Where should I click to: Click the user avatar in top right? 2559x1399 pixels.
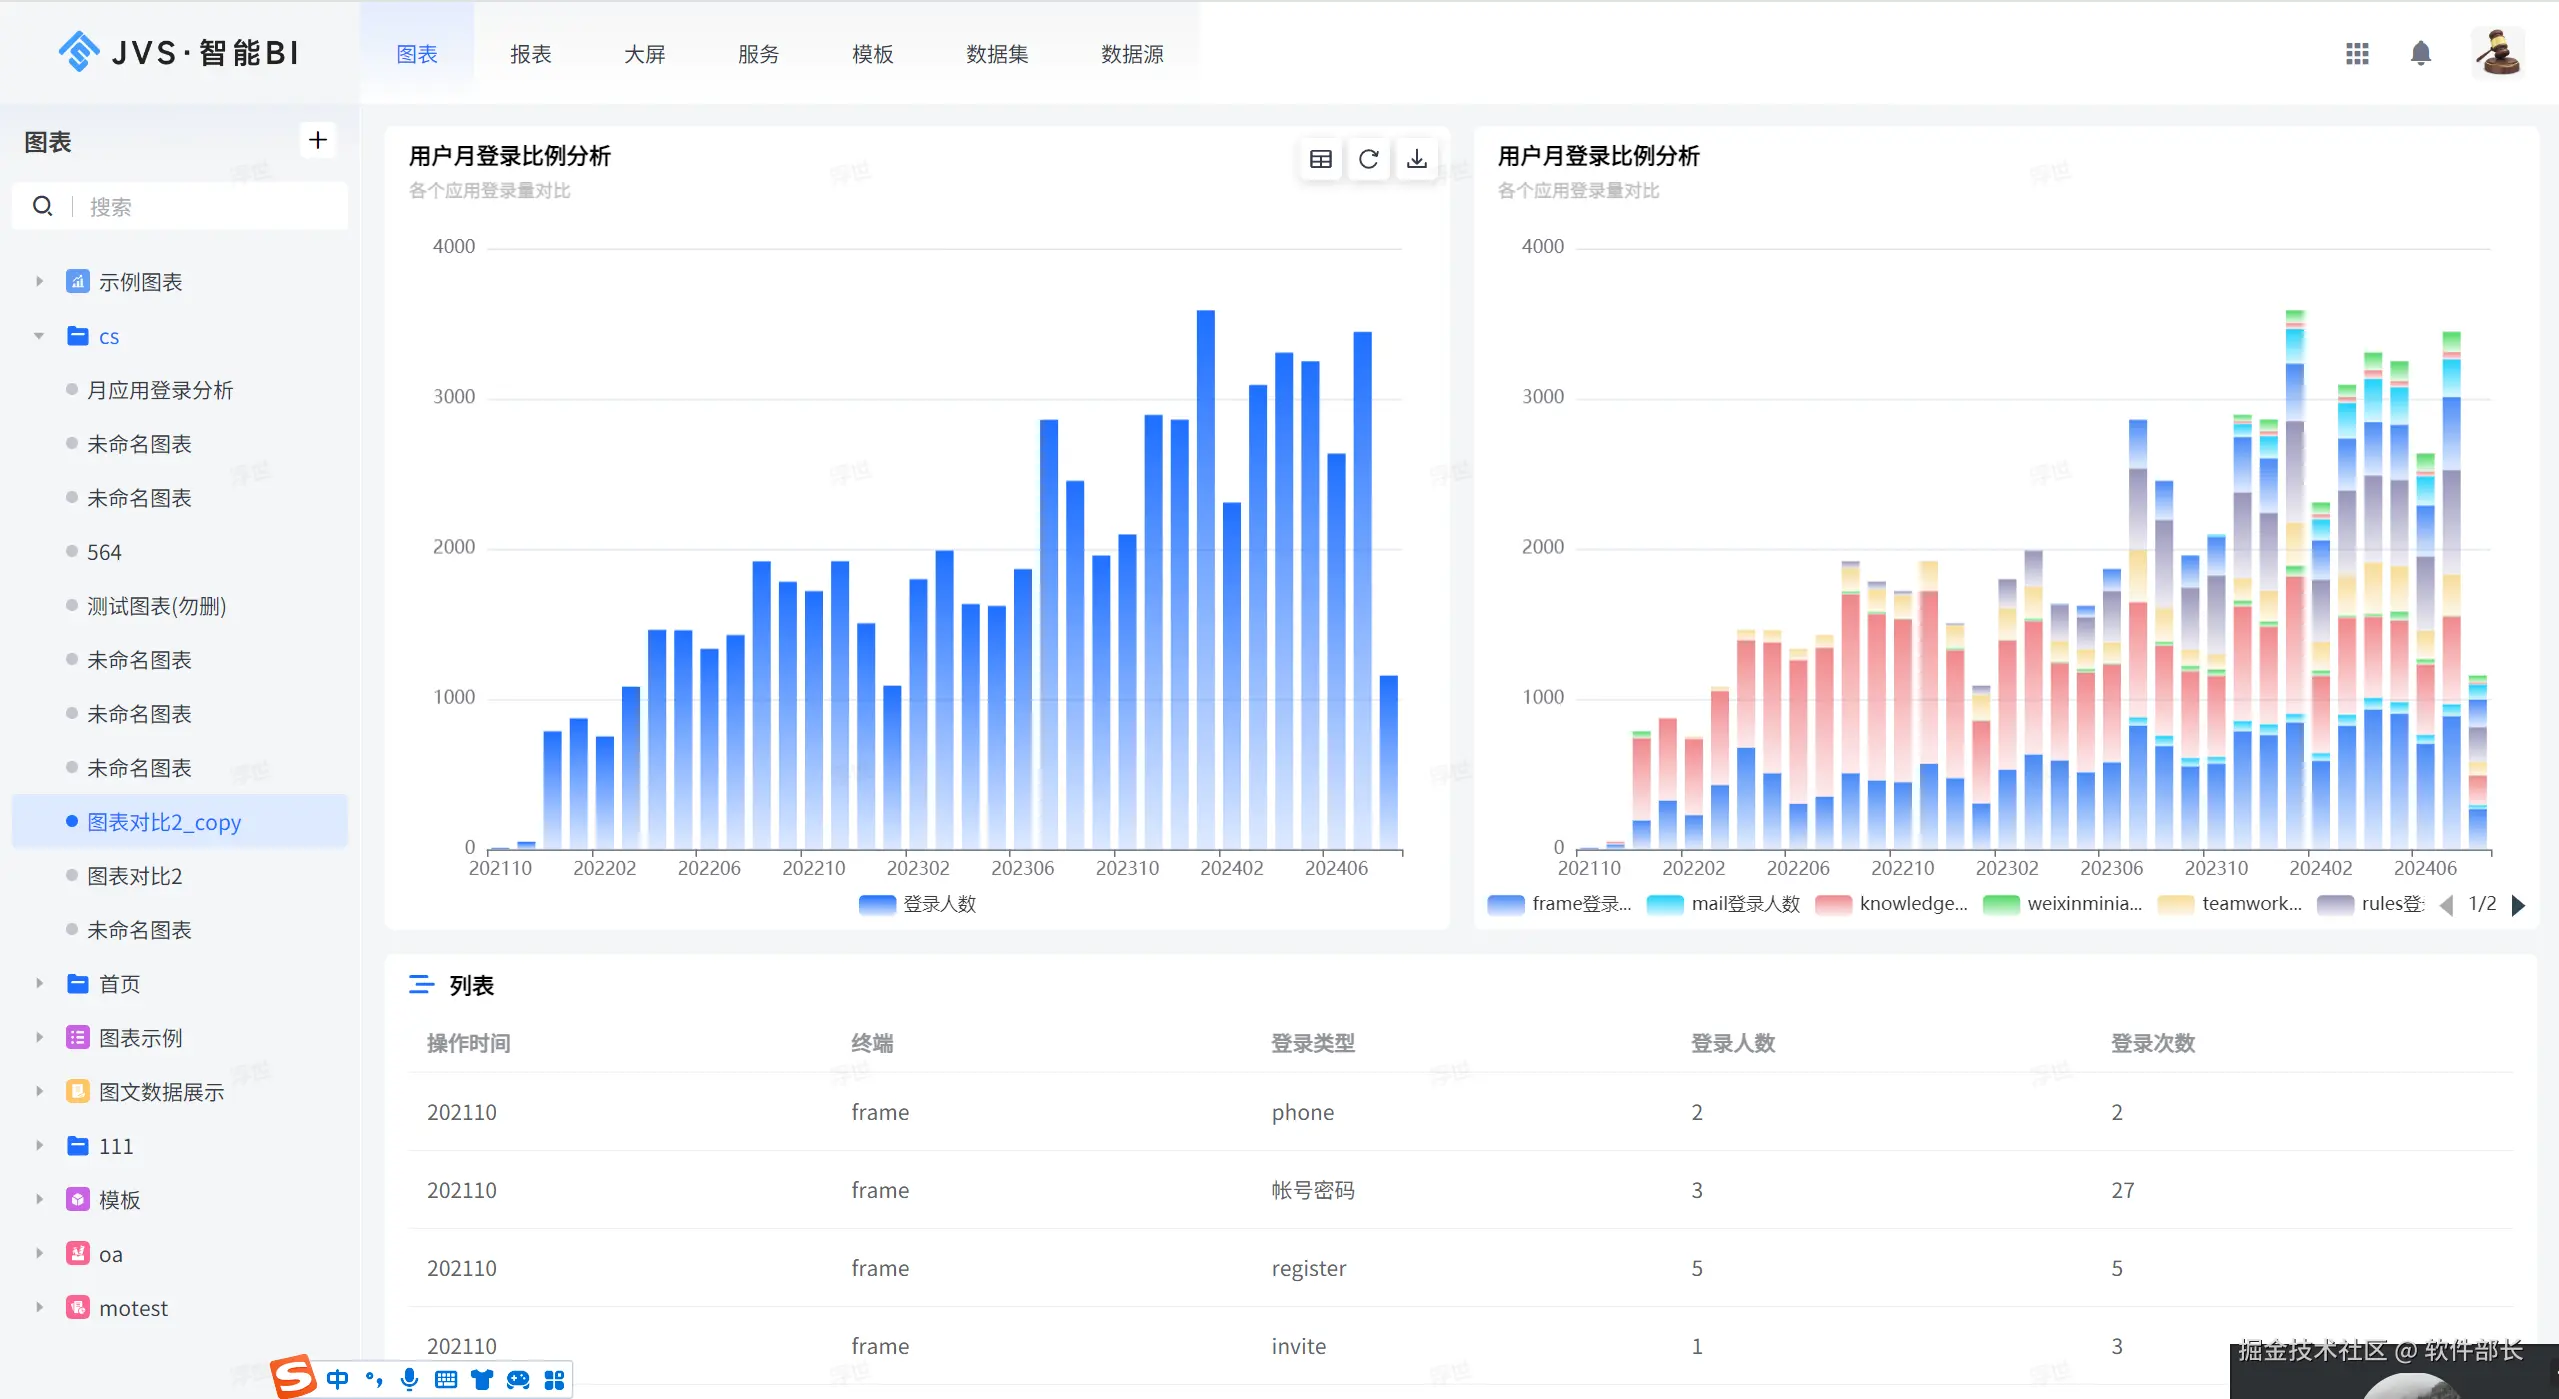(2497, 53)
